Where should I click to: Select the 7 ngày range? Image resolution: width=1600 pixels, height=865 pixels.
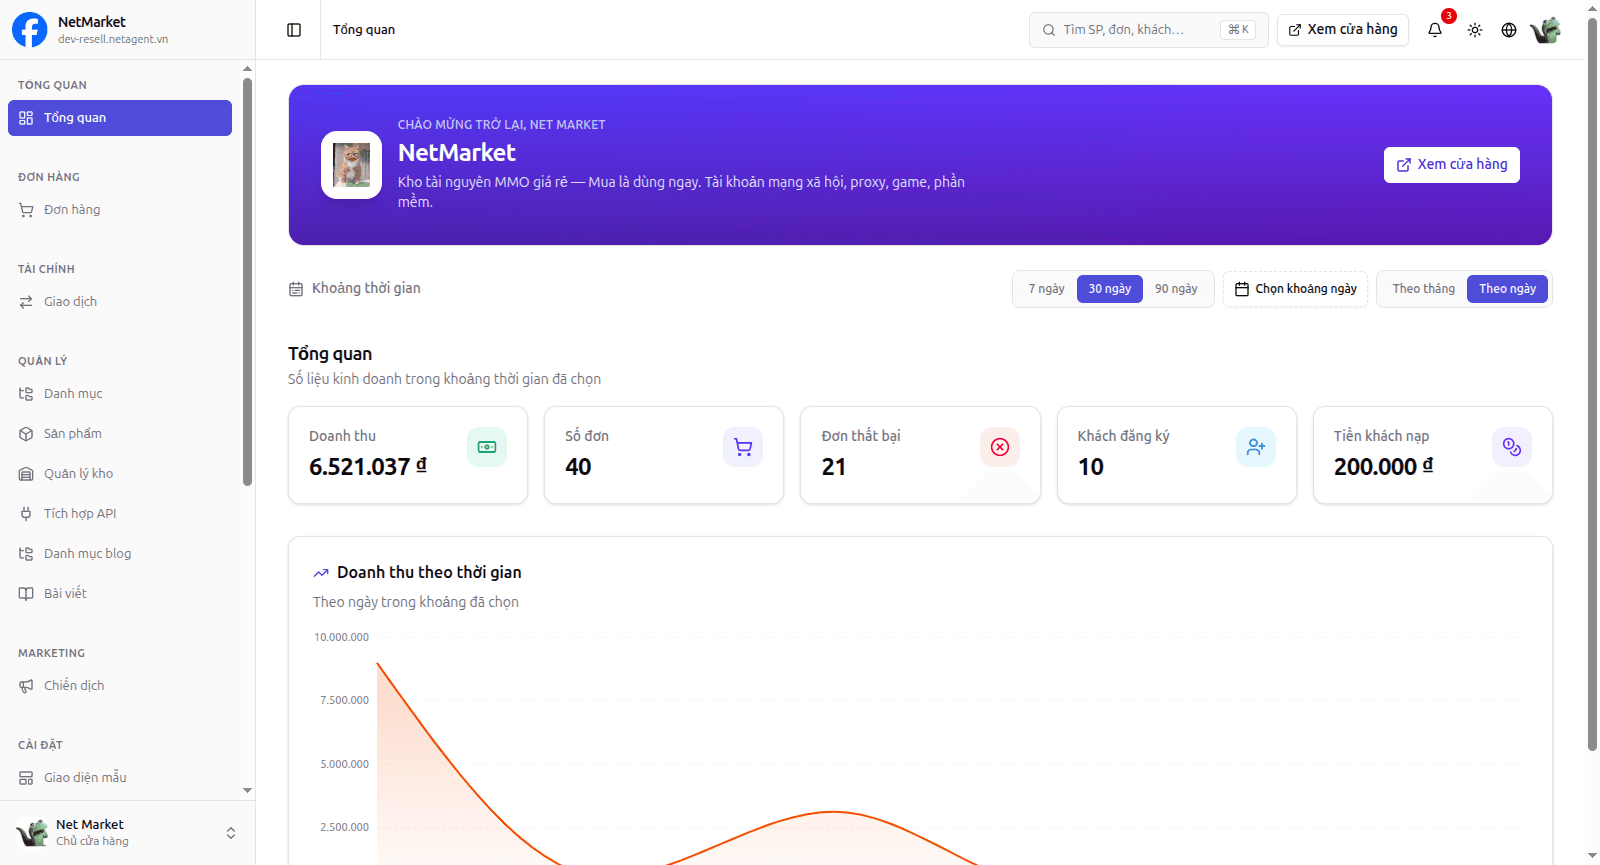click(1046, 289)
